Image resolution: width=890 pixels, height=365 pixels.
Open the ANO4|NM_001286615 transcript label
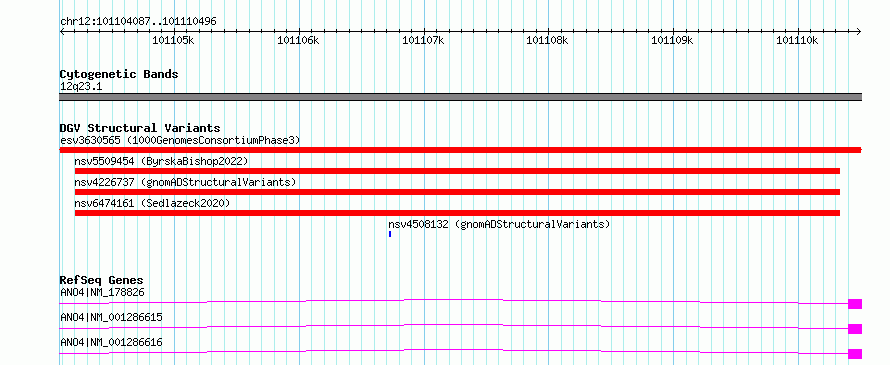pos(111,317)
